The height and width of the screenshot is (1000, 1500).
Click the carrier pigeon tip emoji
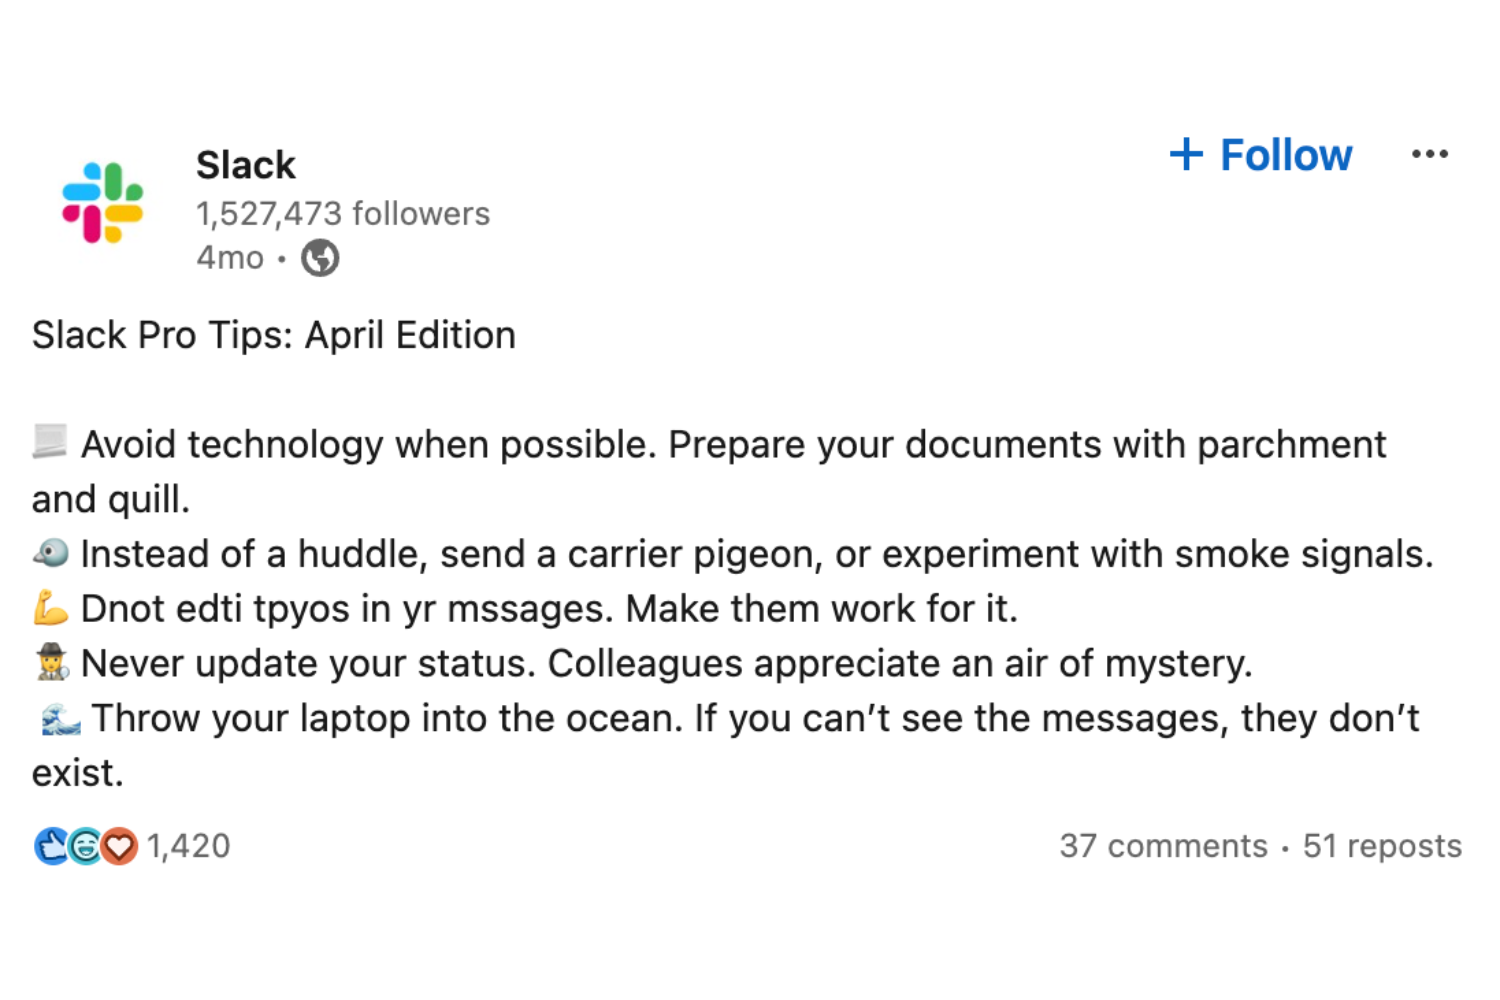pos(48,552)
